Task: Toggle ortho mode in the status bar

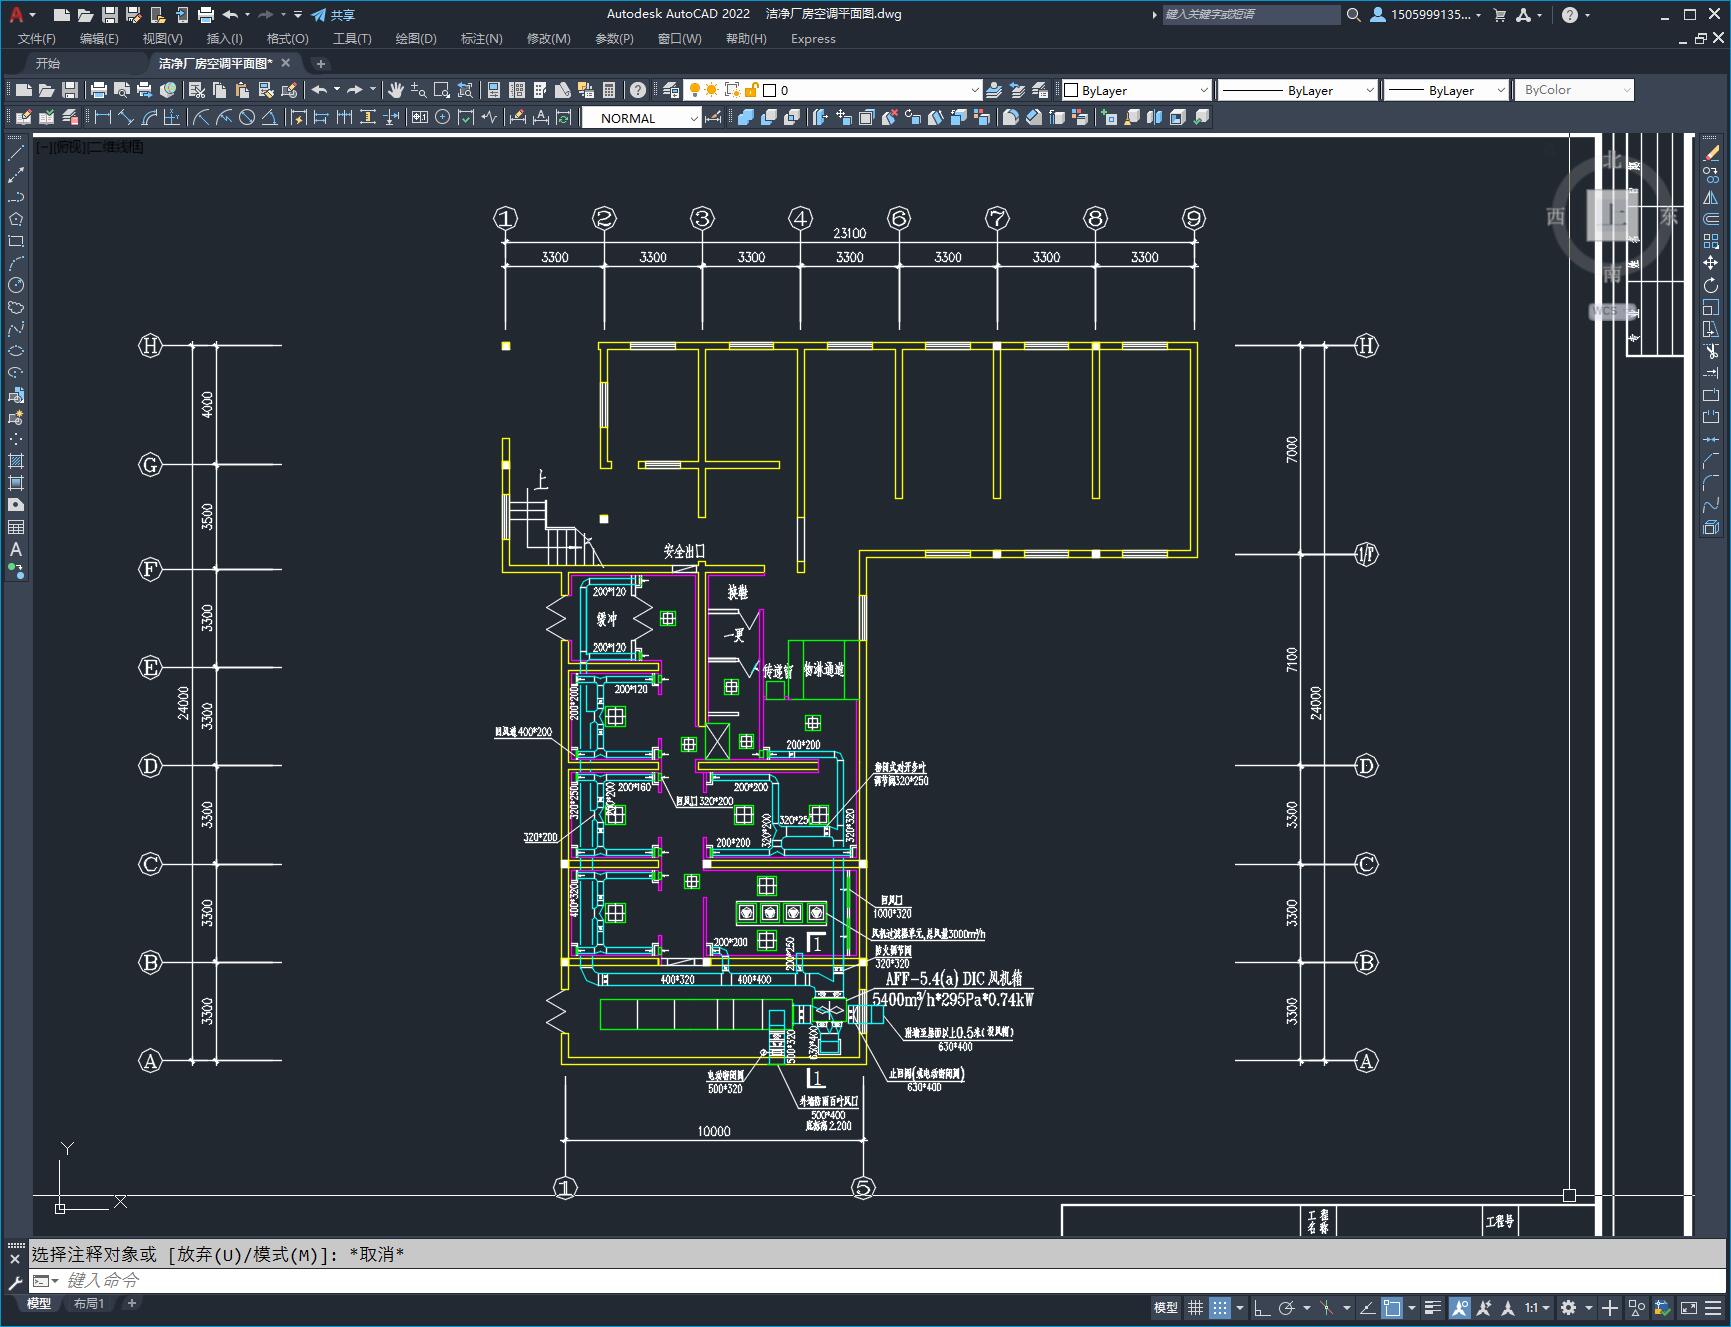Action: tap(1262, 1307)
